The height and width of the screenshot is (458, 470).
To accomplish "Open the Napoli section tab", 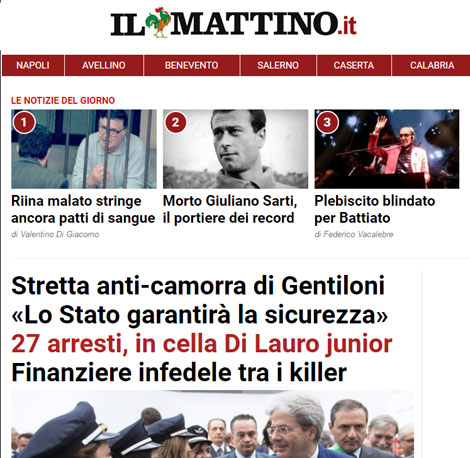I will (33, 65).
